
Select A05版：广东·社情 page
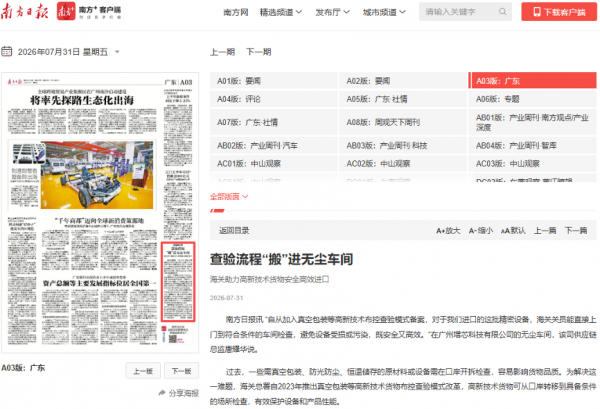(x=403, y=99)
